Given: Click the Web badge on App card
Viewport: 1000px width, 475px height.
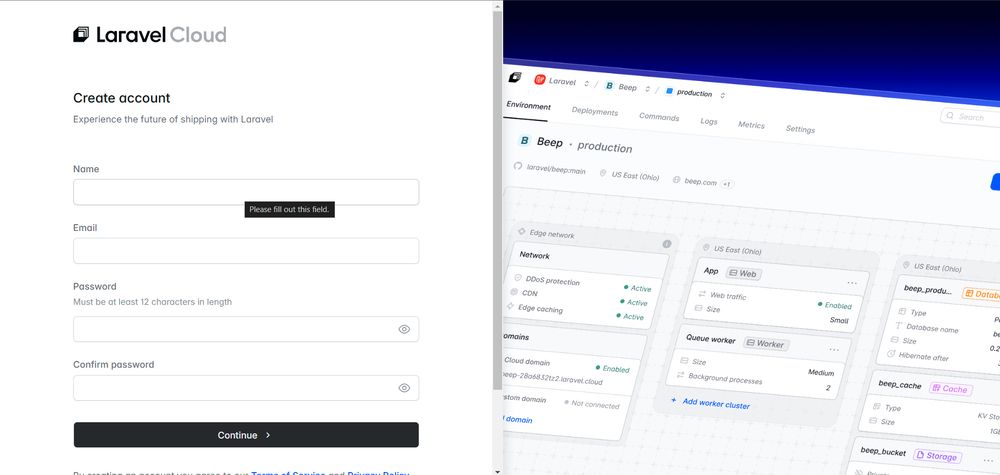Looking at the screenshot, I should point(743,274).
